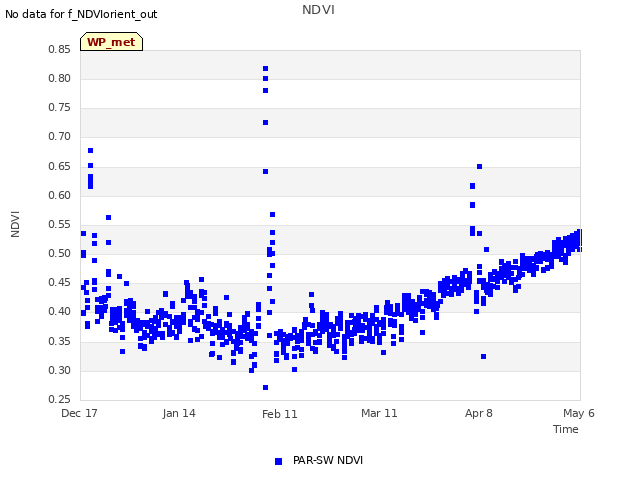Viewport: 640px width, 480px height.
Task: Click the Apr 8 outlier point near 0.65
Action: click(480, 167)
